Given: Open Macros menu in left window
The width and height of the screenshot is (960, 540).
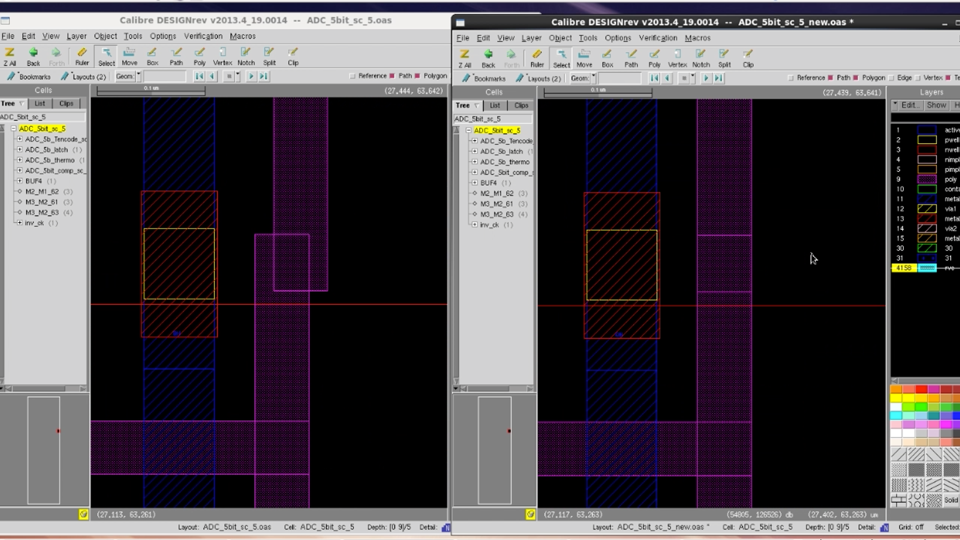Looking at the screenshot, I should pos(242,36).
